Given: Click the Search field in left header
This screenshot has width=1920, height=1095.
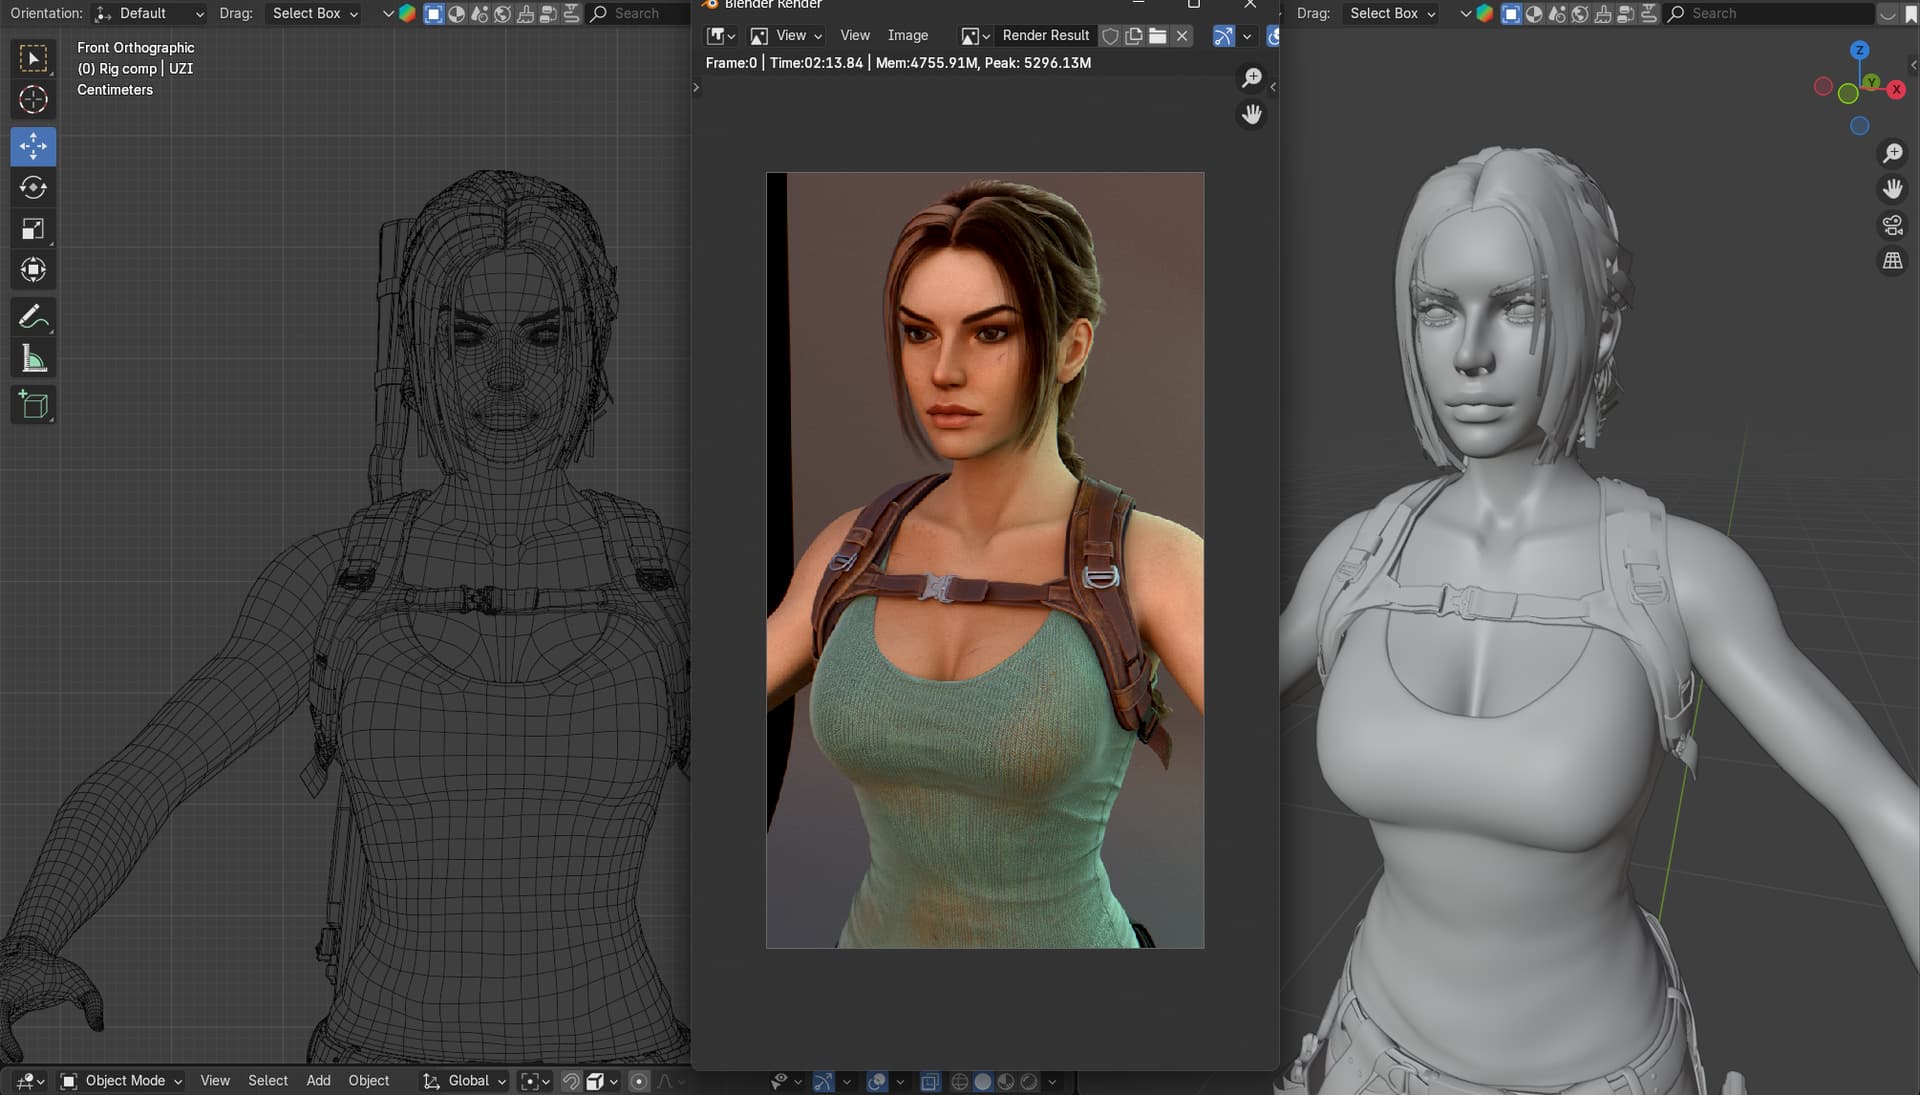Looking at the screenshot, I should [x=637, y=13].
